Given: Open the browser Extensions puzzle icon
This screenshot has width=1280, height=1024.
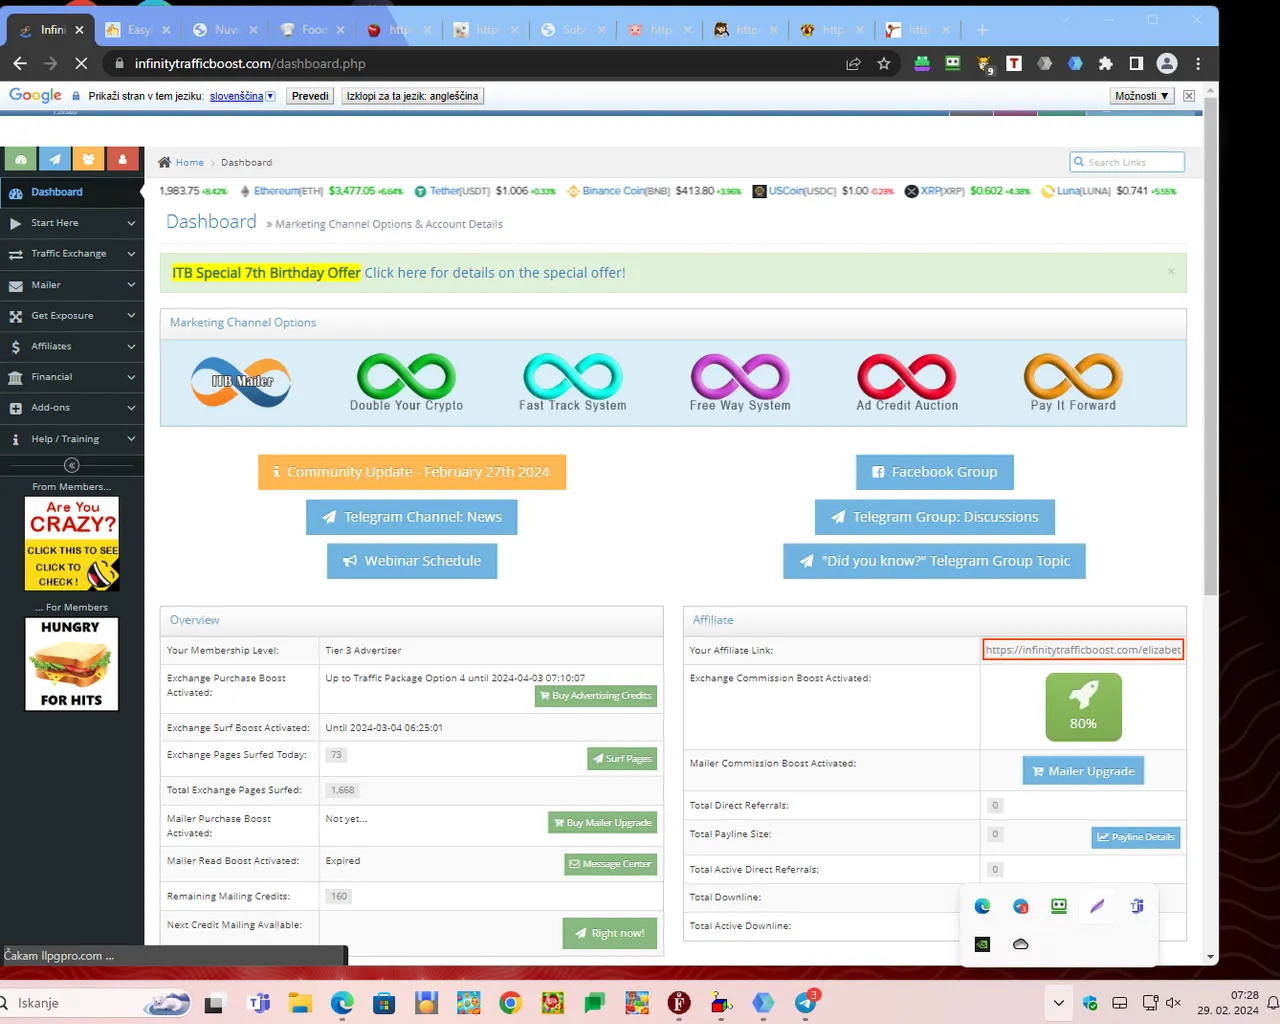Looking at the screenshot, I should coord(1106,63).
